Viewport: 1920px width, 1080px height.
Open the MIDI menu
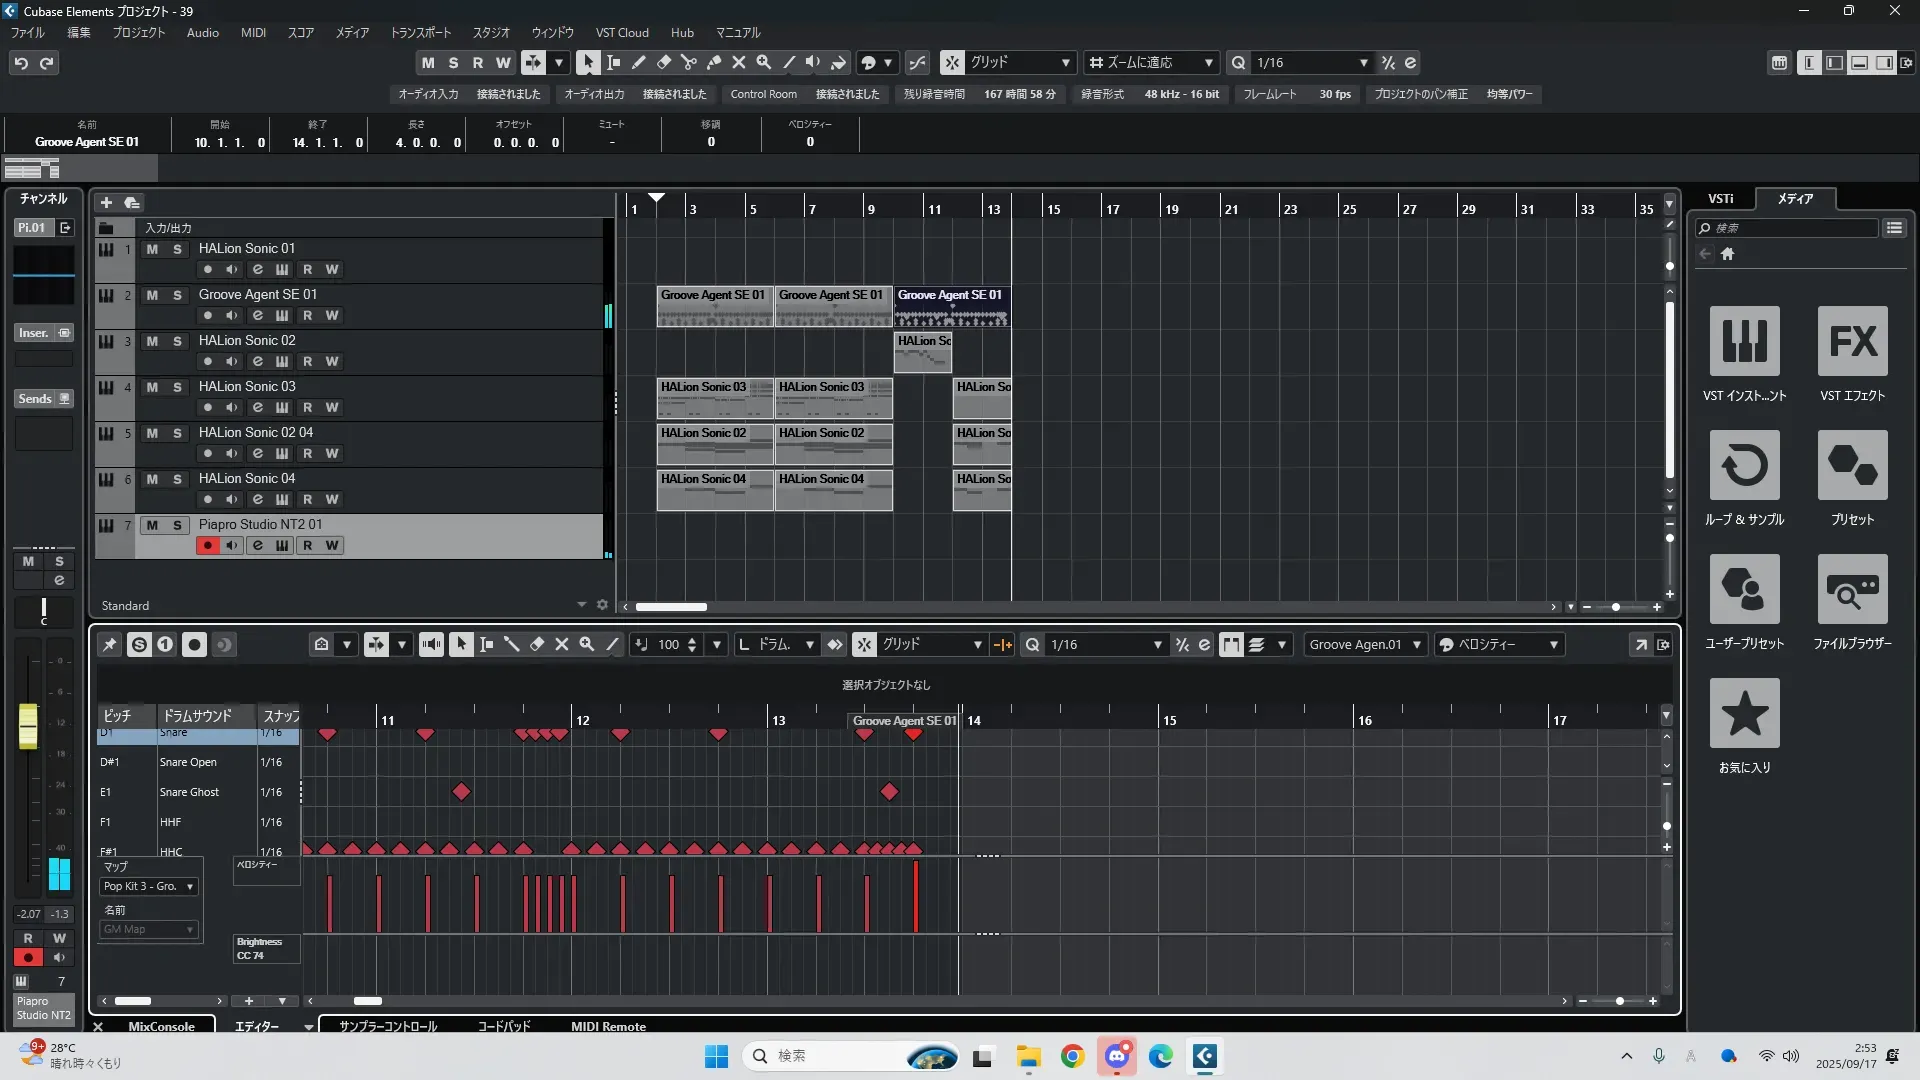tap(253, 32)
